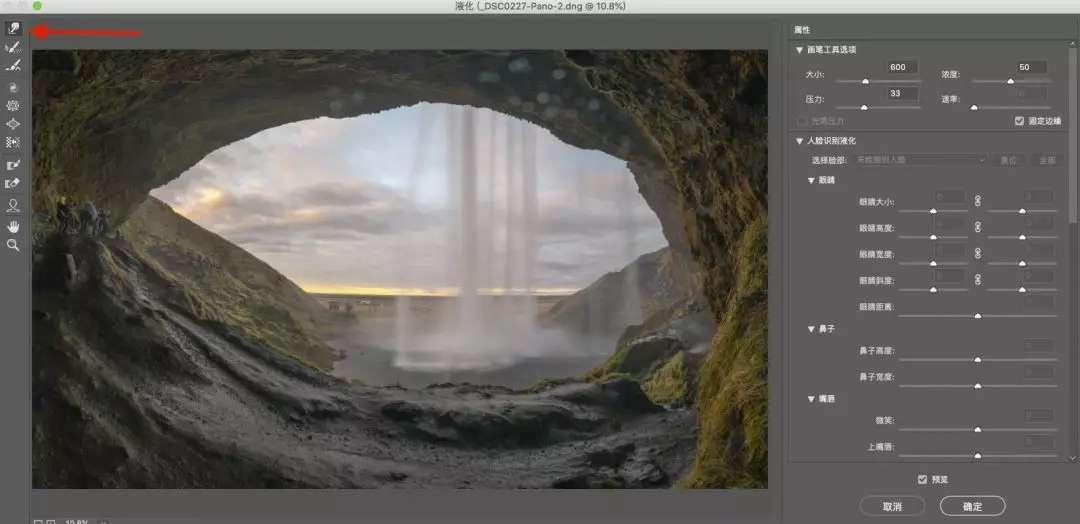Image resolution: width=1080 pixels, height=524 pixels.
Task: Collapse the 画笔工具选项 section
Action: (800, 50)
